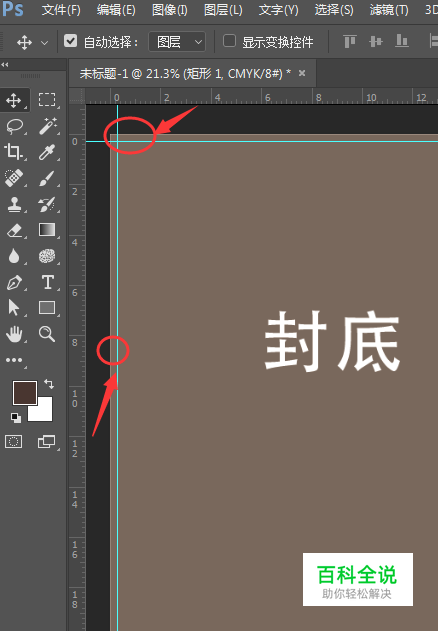This screenshot has width=438, height=631.
Task: Select the Brush tool
Action: click(47, 178)
